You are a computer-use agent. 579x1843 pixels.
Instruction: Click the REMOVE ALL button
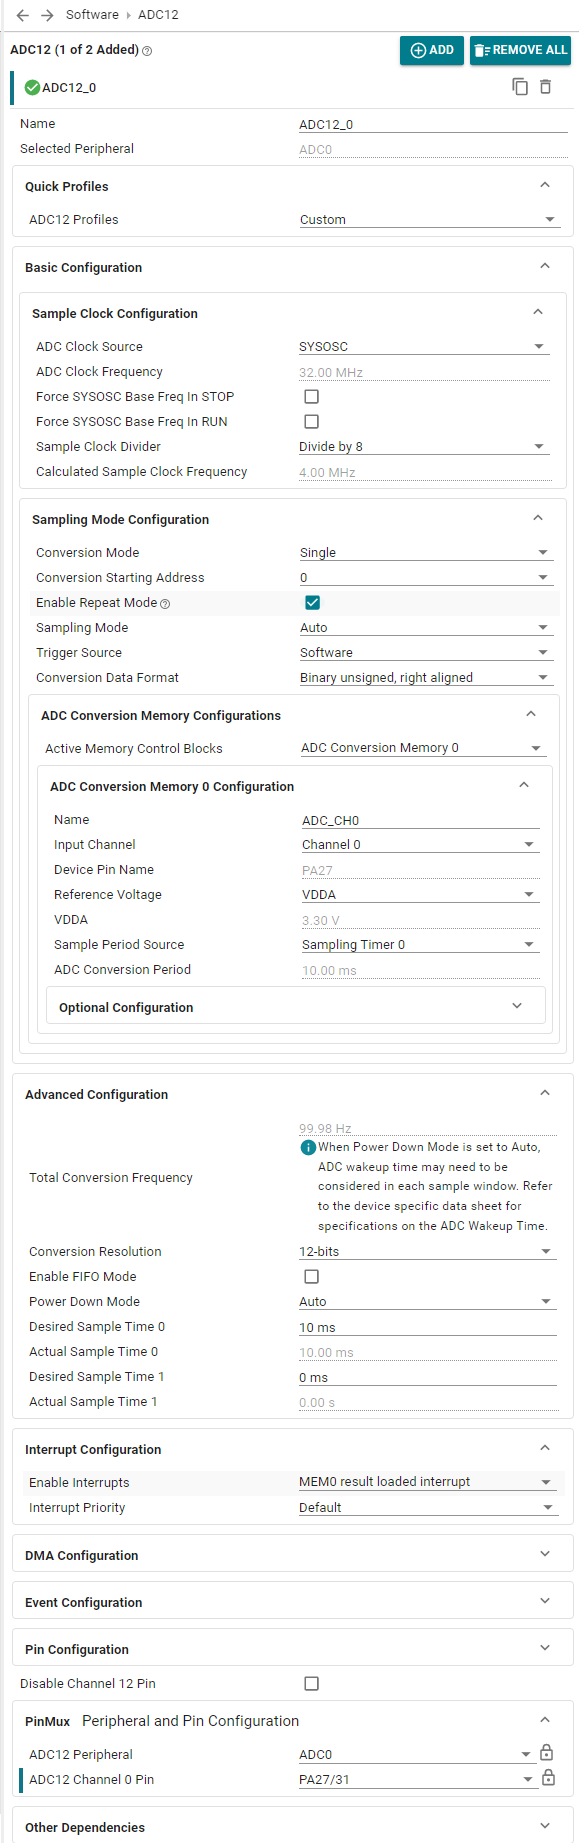click(x=520, y=50)
